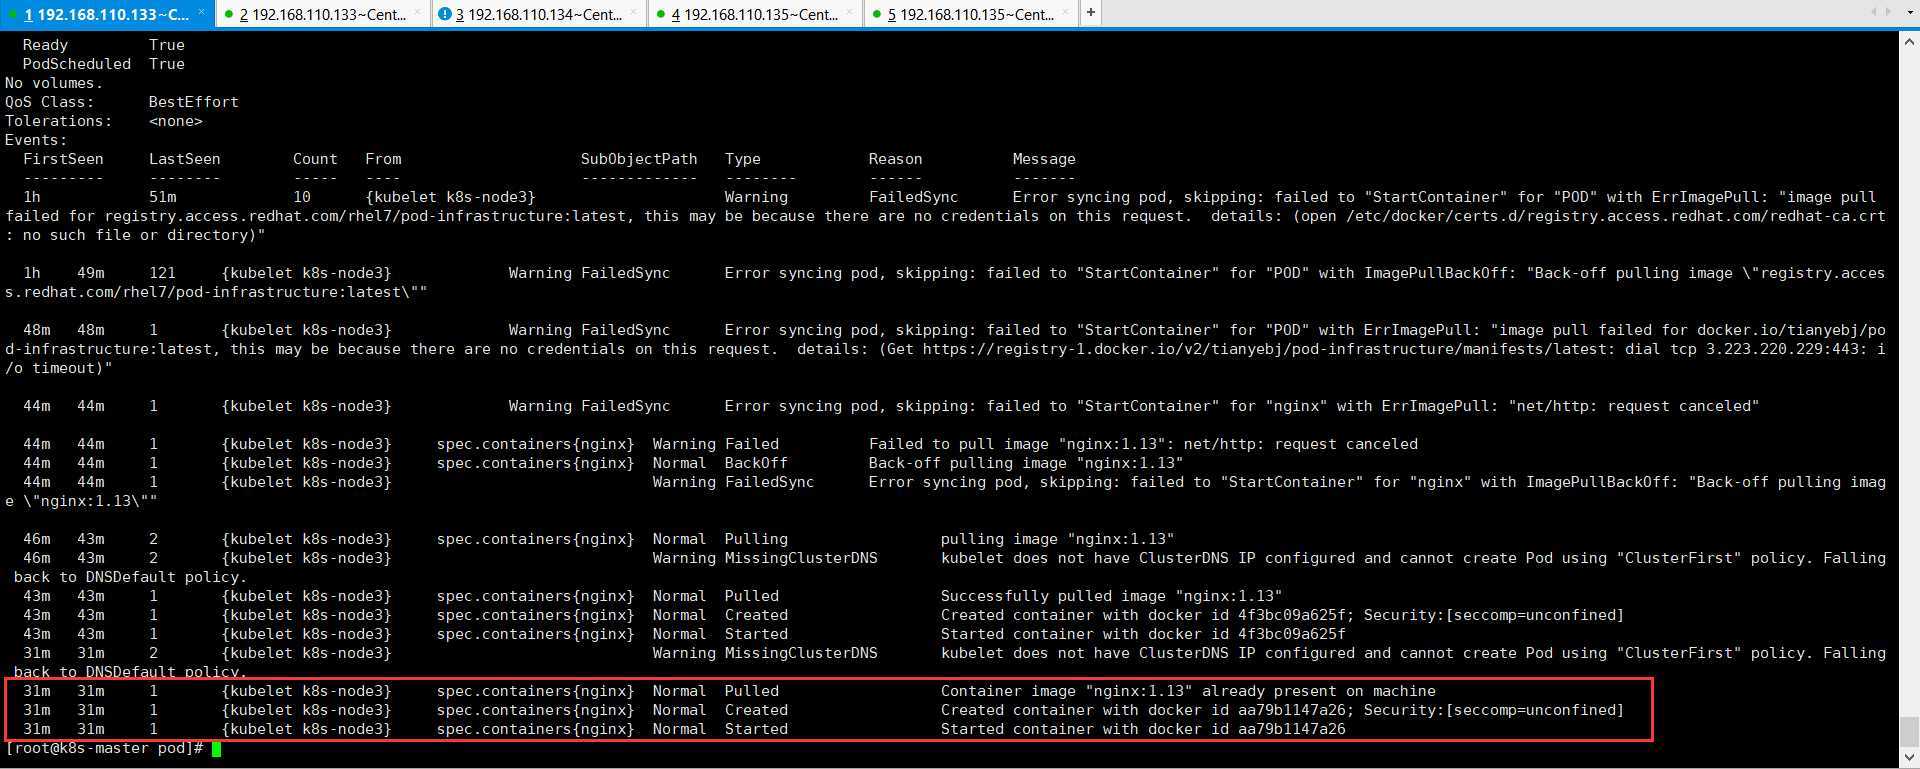Close session tab 4
This screenshot has height=769, width=1920.
[x=850, y=13]
